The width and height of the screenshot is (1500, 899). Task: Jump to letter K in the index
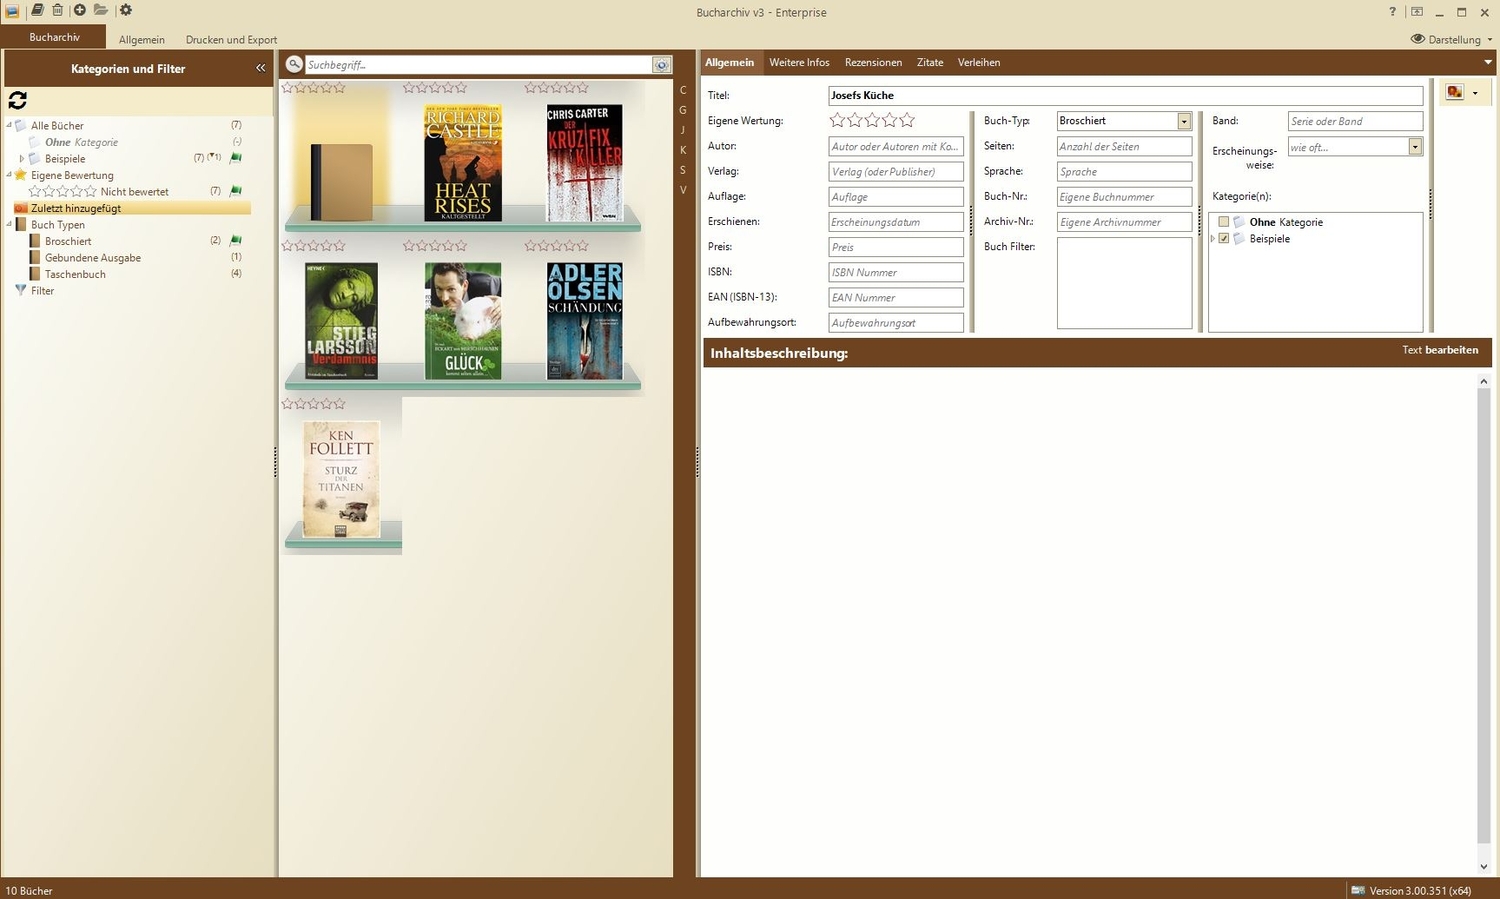point(683,150)
